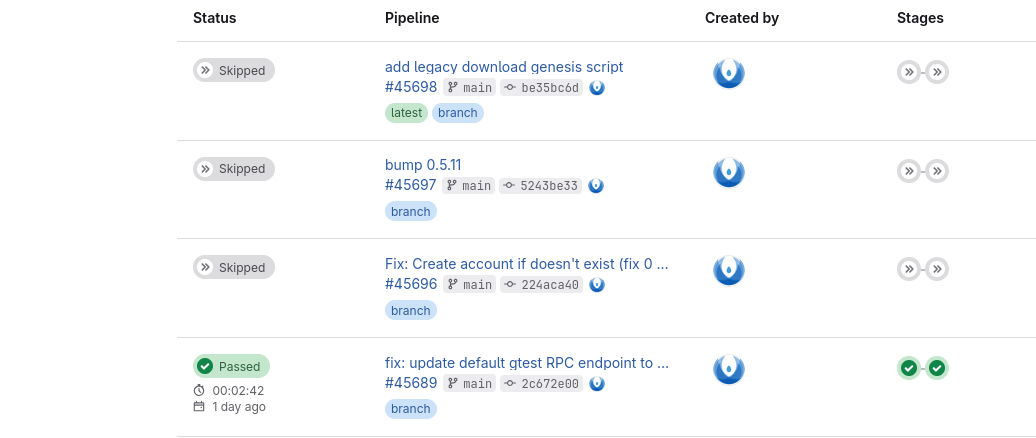Image resolution: width=1036 pixels, height=438 pixels.
Task: Open the 'add legacy download genesis script' pipeline
Action: pyautogui.click(x=504, y=67)
